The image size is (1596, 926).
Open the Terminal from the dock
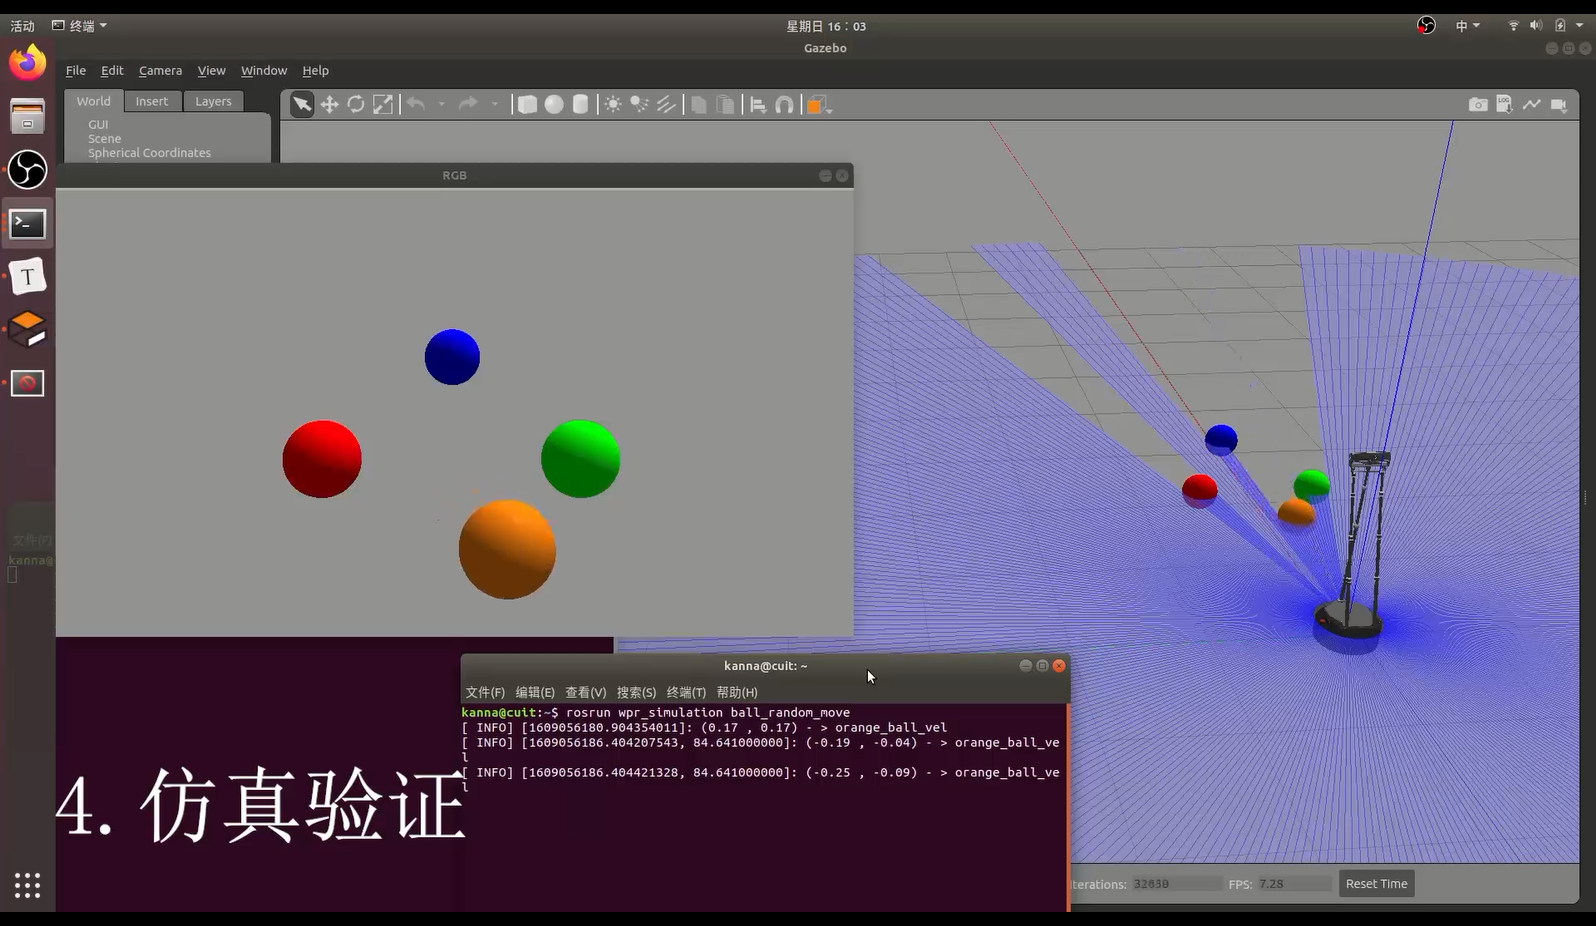coord(27,224)
